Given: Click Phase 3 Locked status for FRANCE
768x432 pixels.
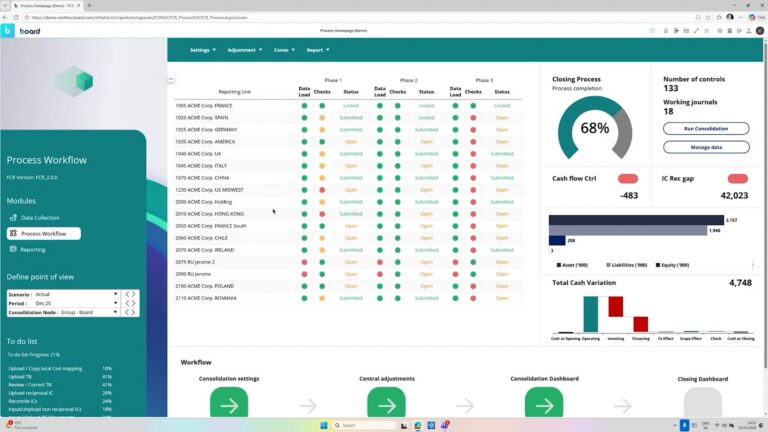Looking at the screenshot, I should [502, 106].
